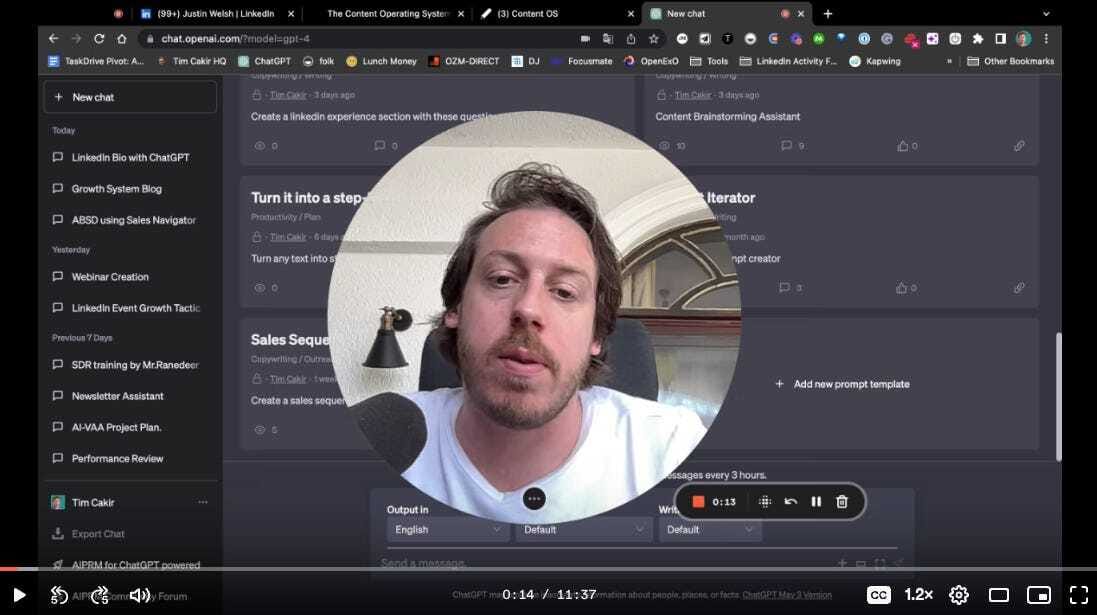Reload the page
Viewport: 1097px width, 615px height.
99,38
